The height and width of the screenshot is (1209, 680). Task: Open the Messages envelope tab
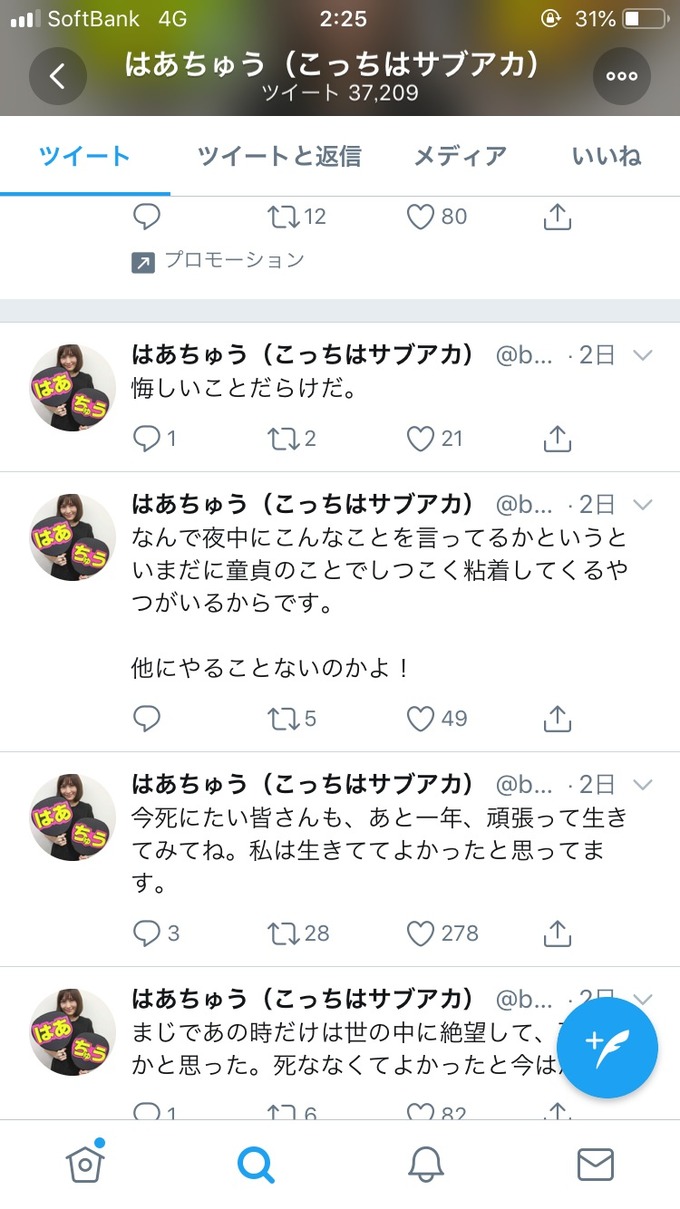(x=595, y=1164)
